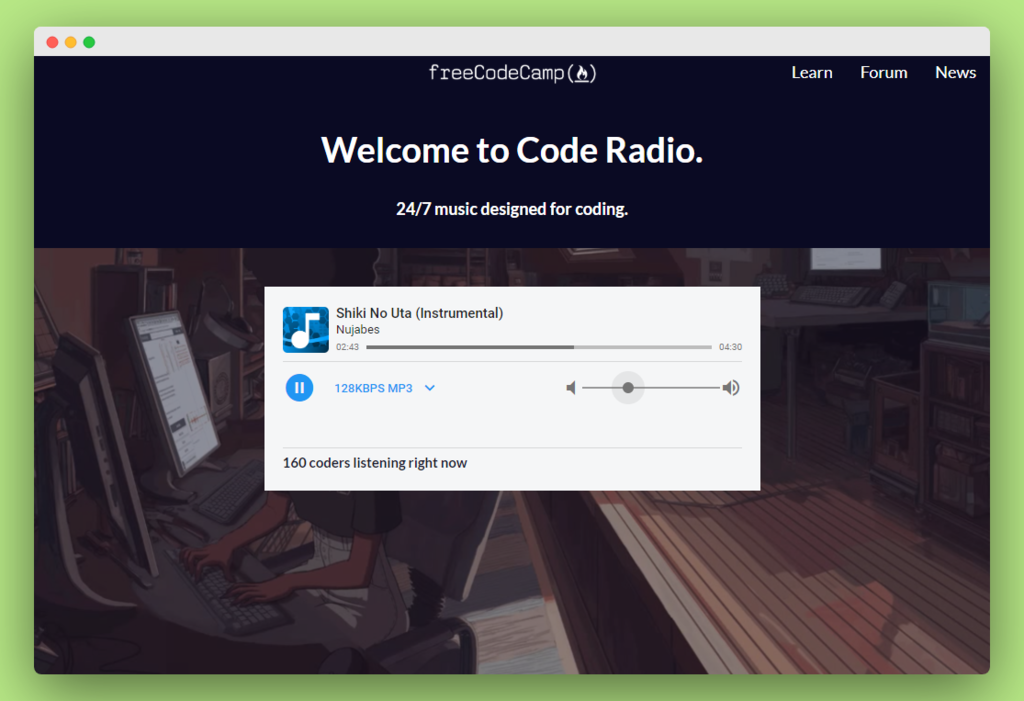Screen dimensions: 1024x701
Task: Click the artist name Nujabes
Action: (x=358, y=329)
